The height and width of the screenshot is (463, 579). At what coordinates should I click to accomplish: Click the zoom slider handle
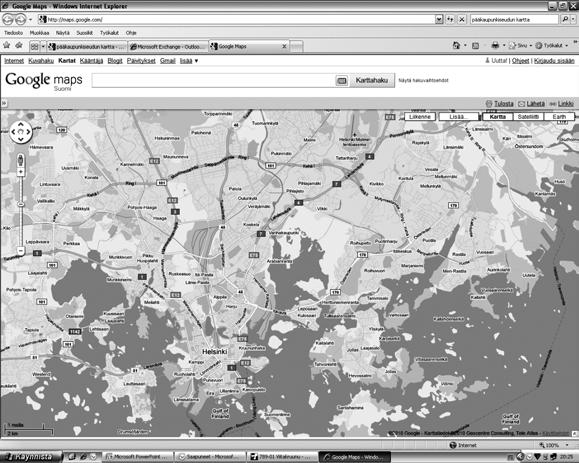tap(21, 204)
